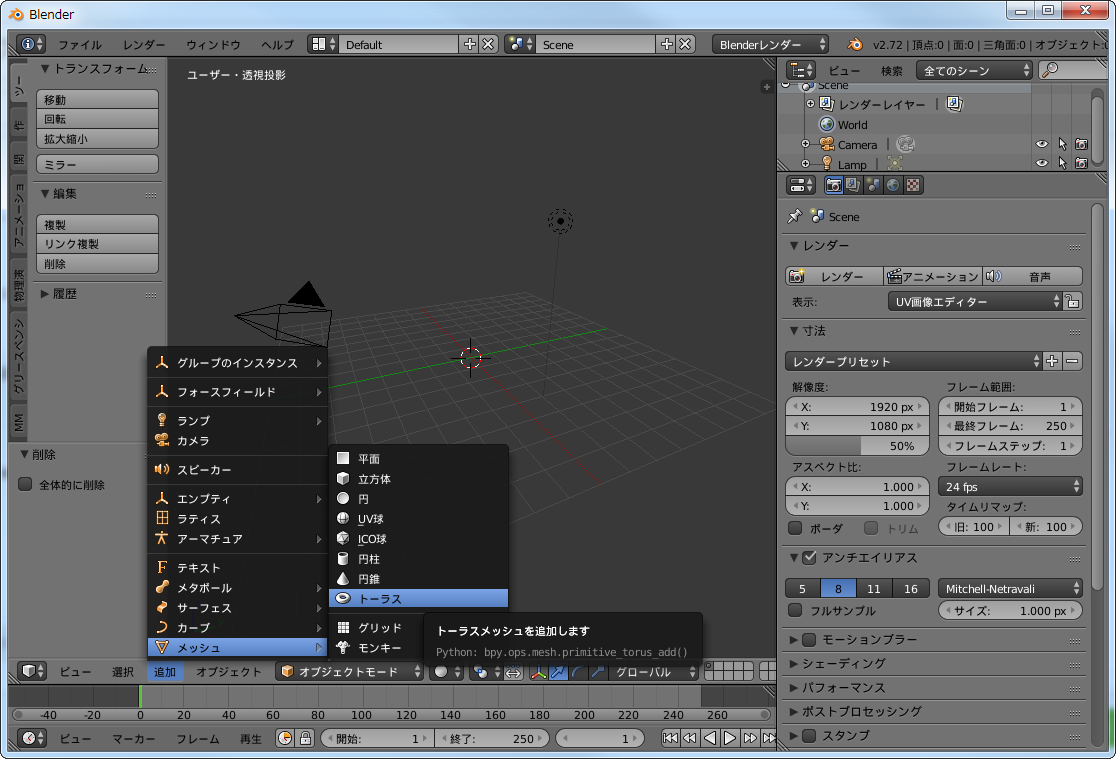This screenshot has height=759, width=1116.
Task: Open the レンダープリセット dropdown
Action: [913, 361]
